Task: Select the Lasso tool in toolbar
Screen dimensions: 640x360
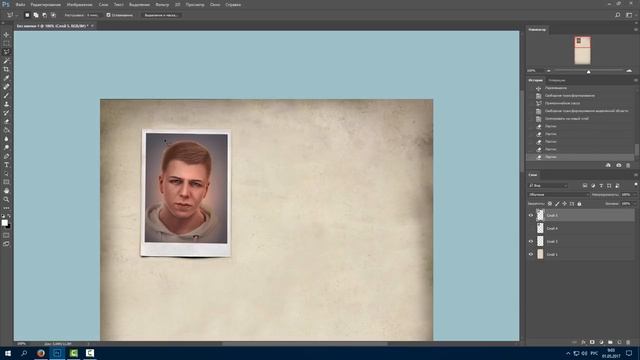Action: [6, 52]
